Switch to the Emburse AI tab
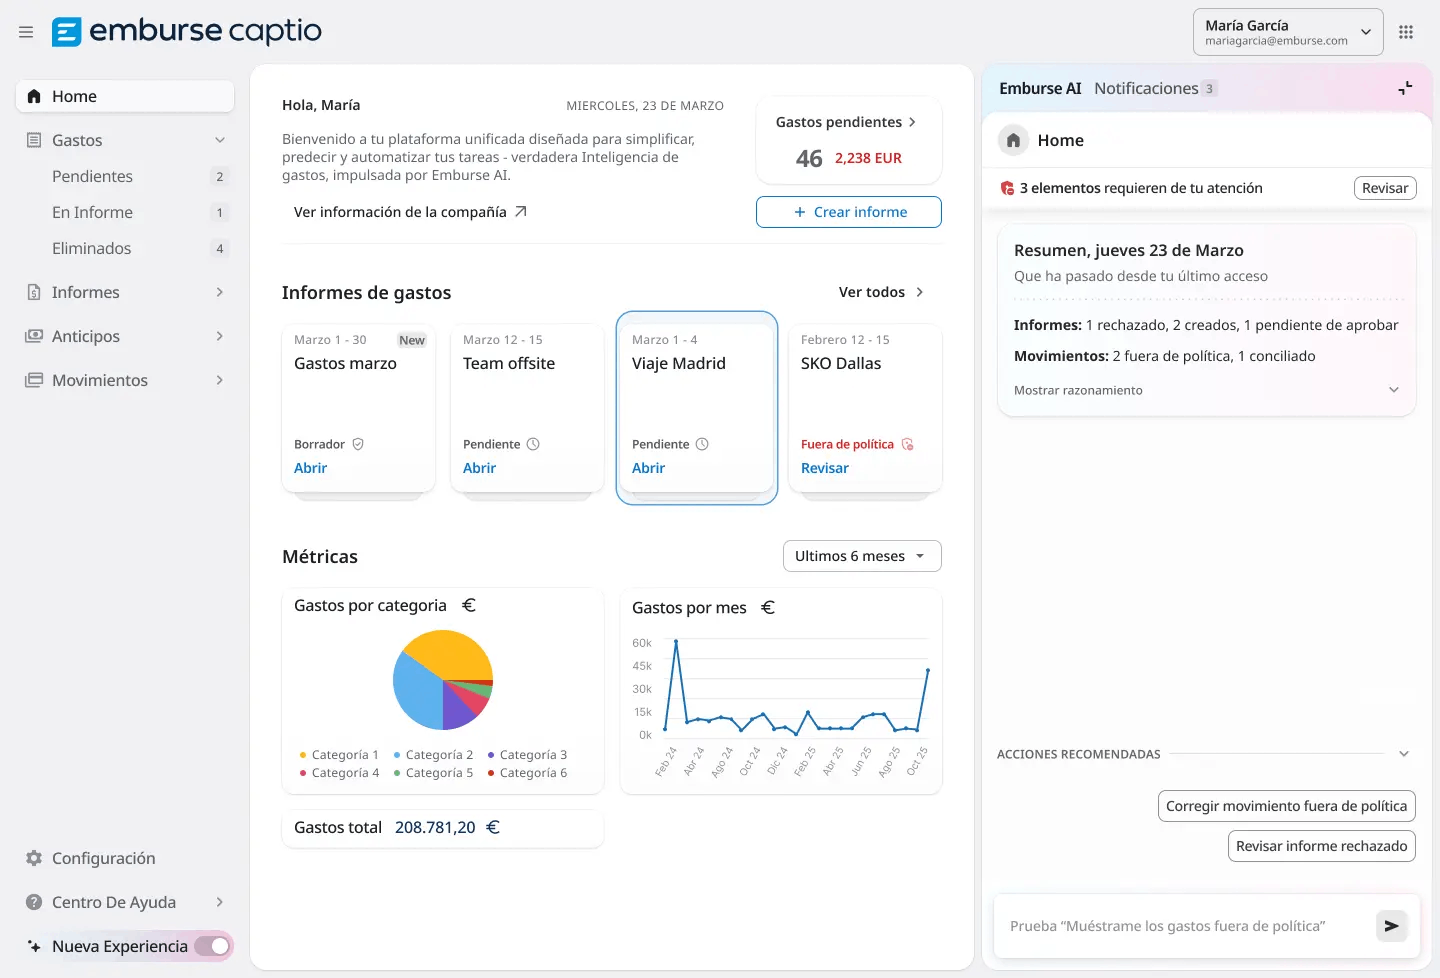Viewport: 1440px width, 978px height. point(1040,88)
